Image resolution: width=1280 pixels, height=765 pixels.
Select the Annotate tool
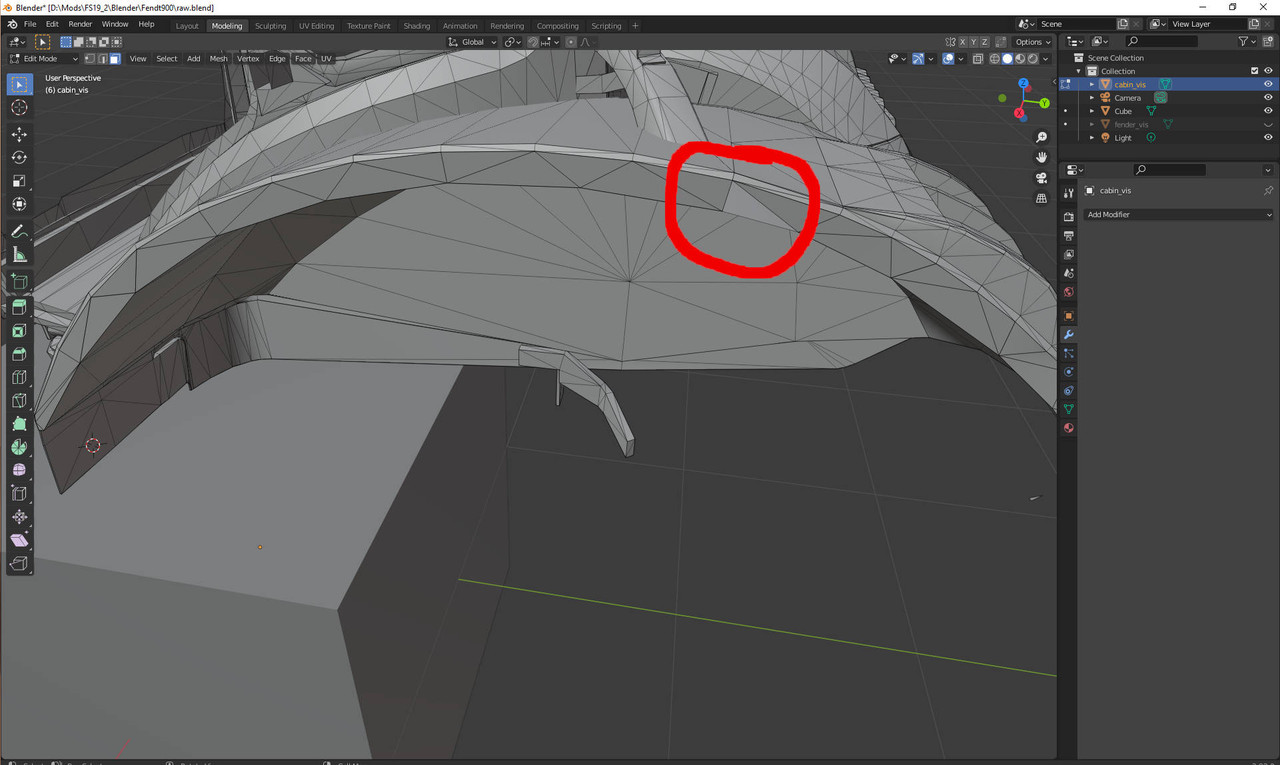pos(18,230)
